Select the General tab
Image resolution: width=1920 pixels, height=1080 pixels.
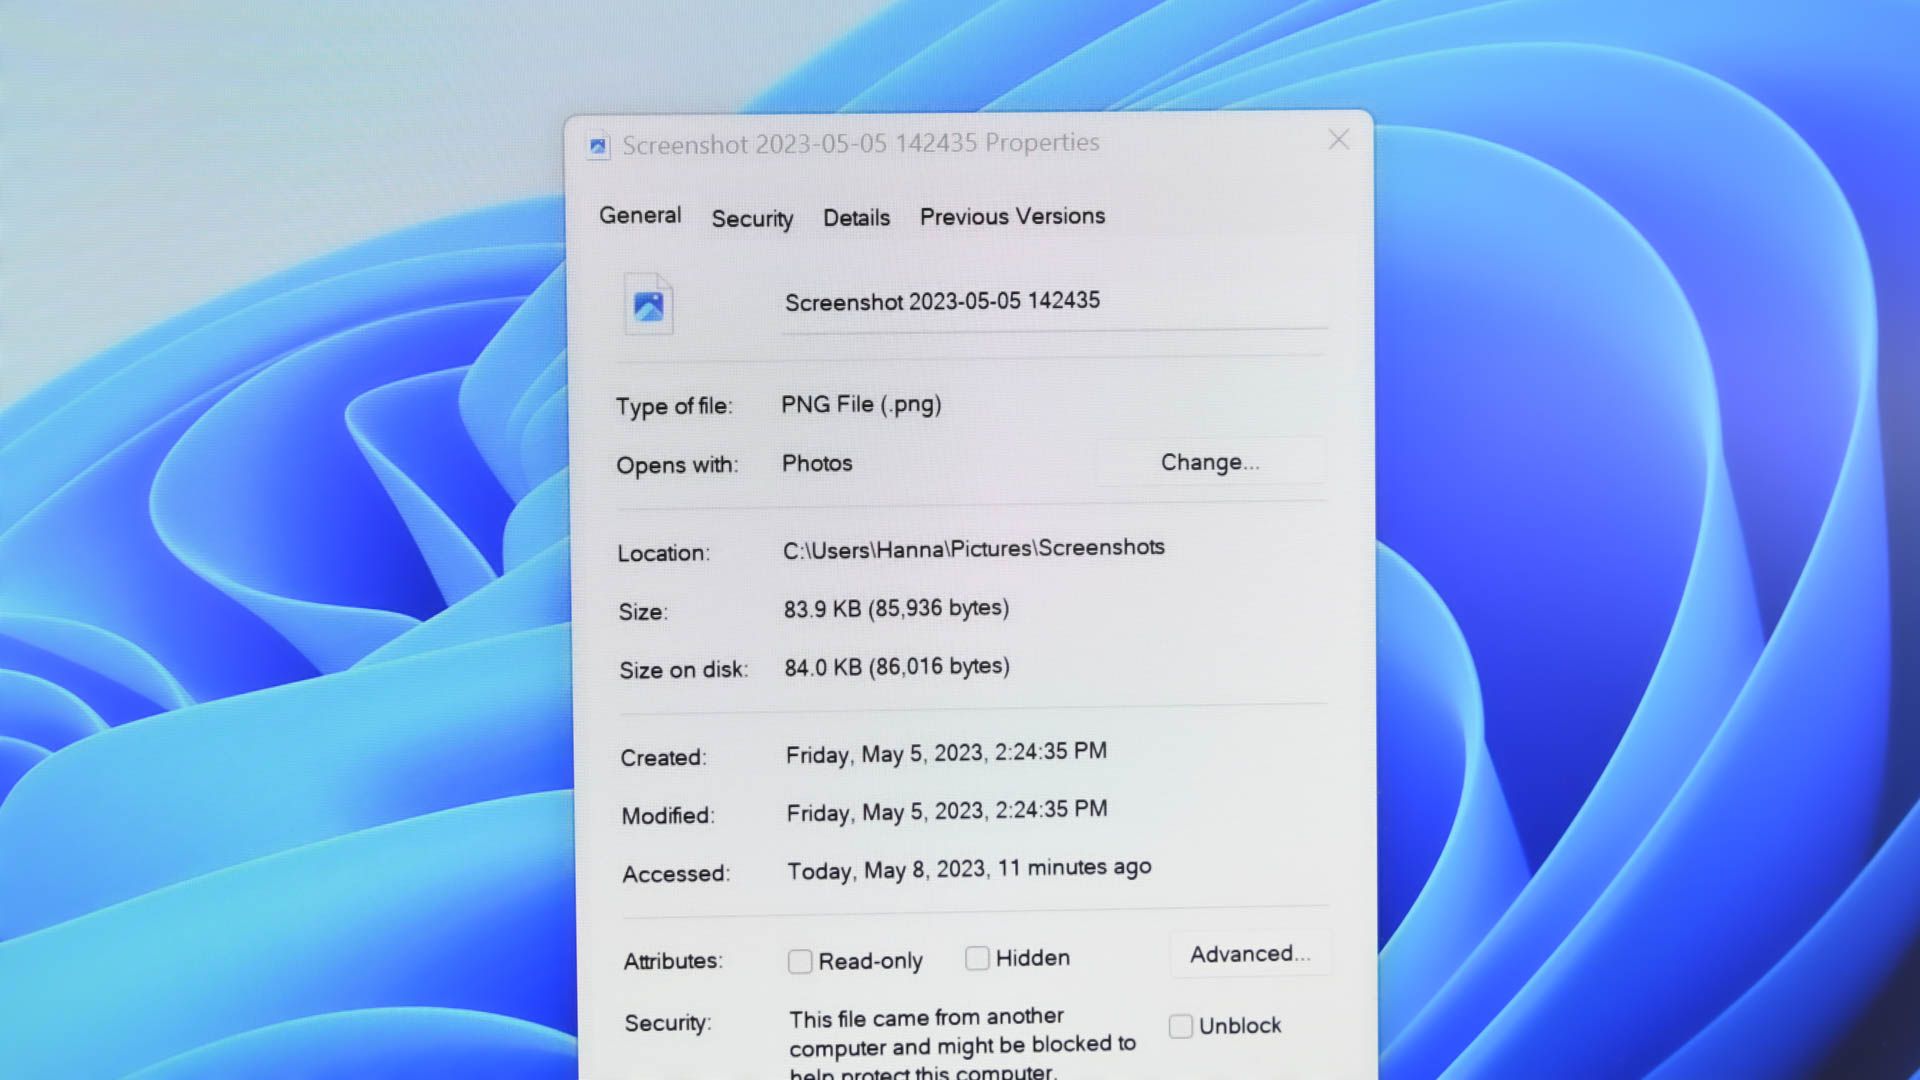[x=639, y=214]
